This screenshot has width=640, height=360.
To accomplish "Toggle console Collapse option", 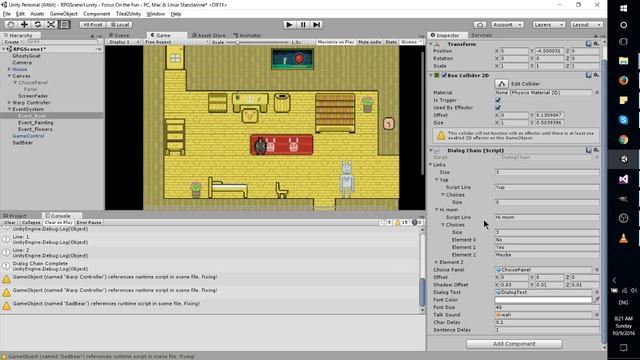I will click(31, 222).
